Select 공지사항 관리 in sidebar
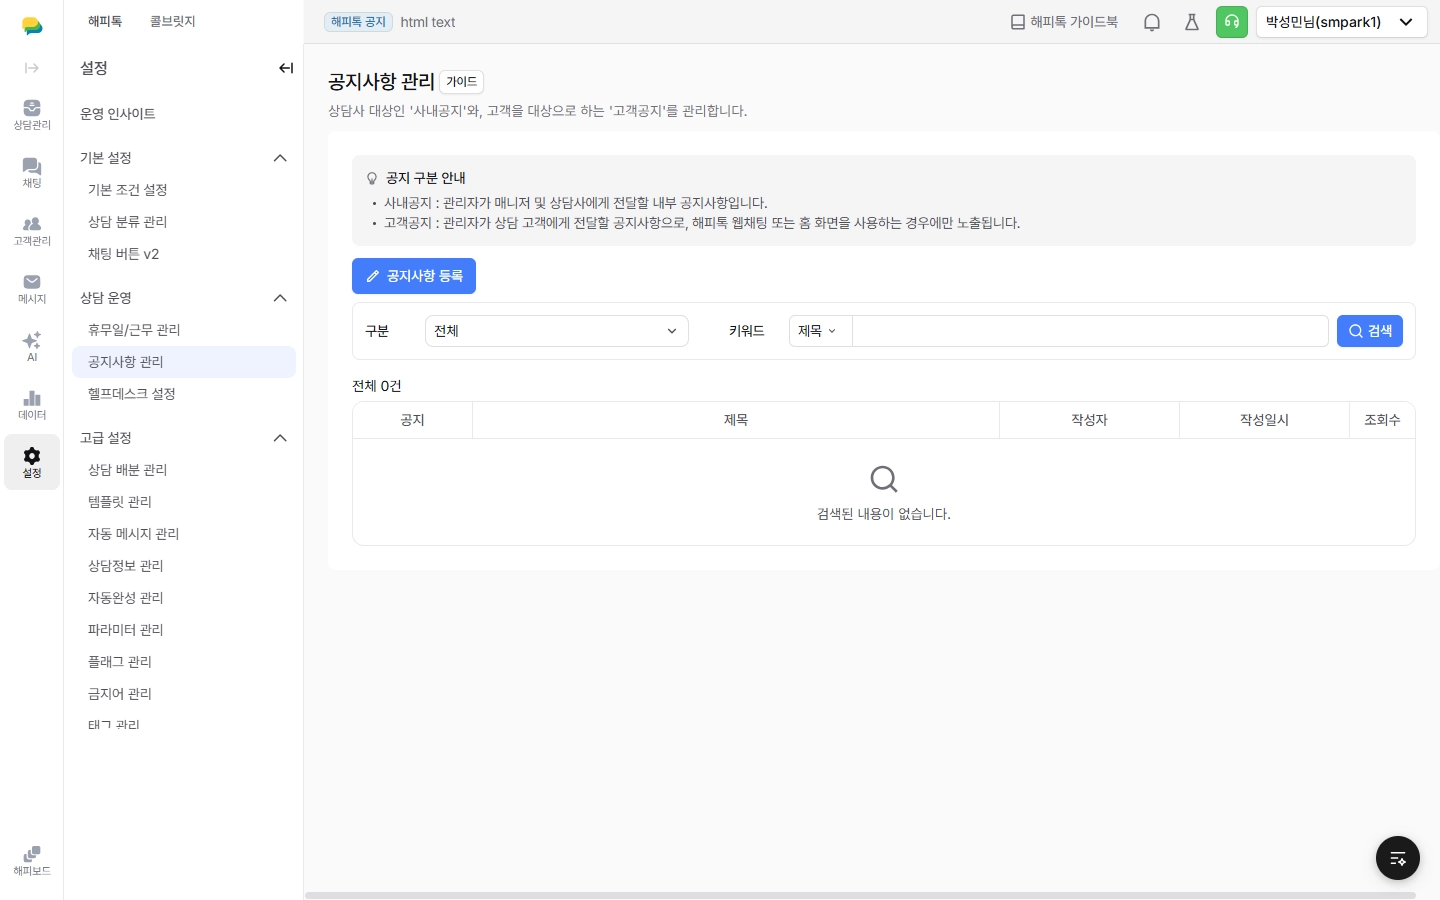 pos(184,362)
